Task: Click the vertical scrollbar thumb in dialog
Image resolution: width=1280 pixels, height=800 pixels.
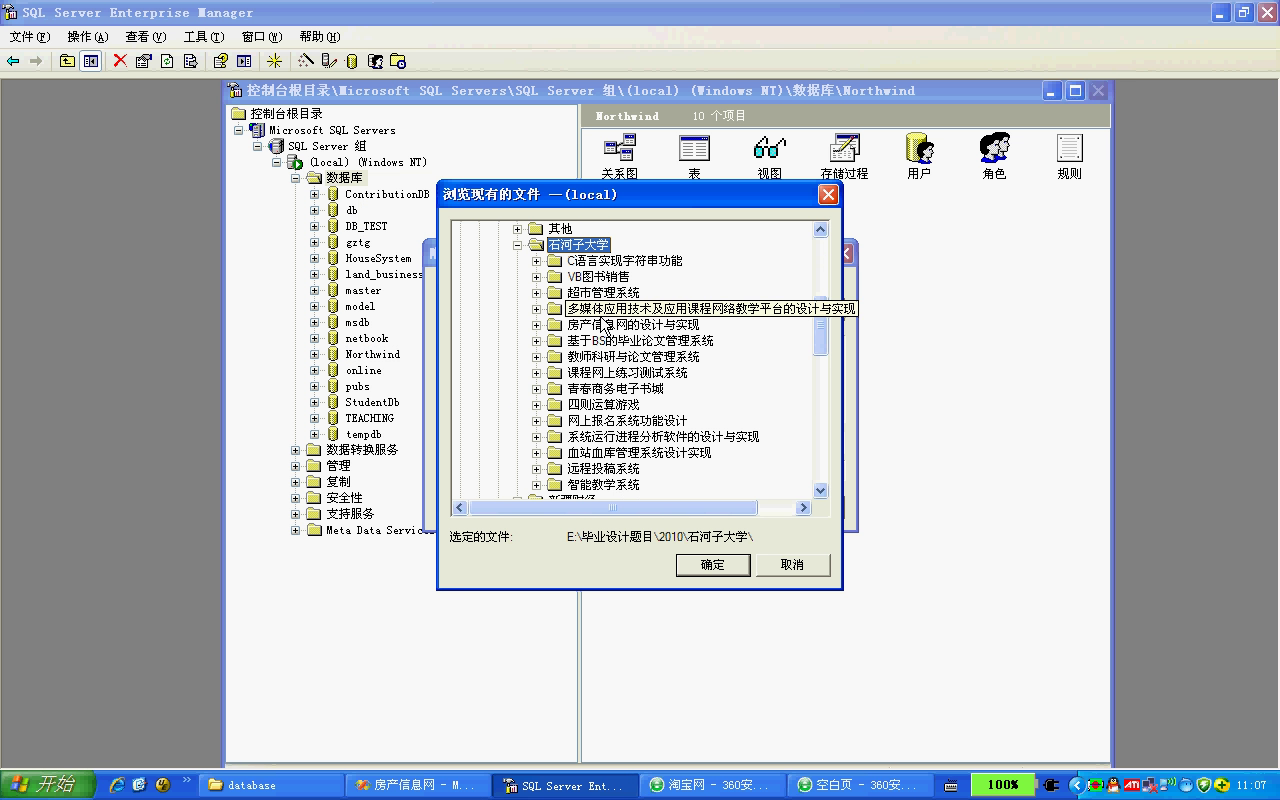Action: tap(821, 326)
